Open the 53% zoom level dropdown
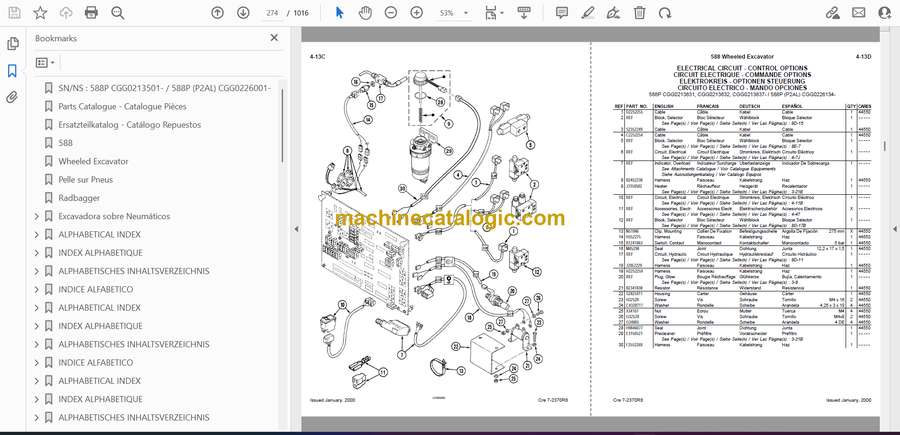The width and height of the screenshot is (900, 435). (x=452, y=13)
